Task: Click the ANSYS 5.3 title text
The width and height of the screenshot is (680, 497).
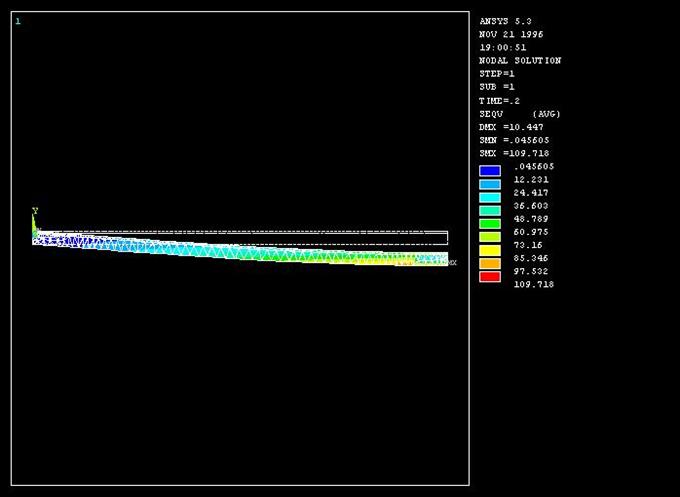Action: pyautogui.click(x=505, y=21)
